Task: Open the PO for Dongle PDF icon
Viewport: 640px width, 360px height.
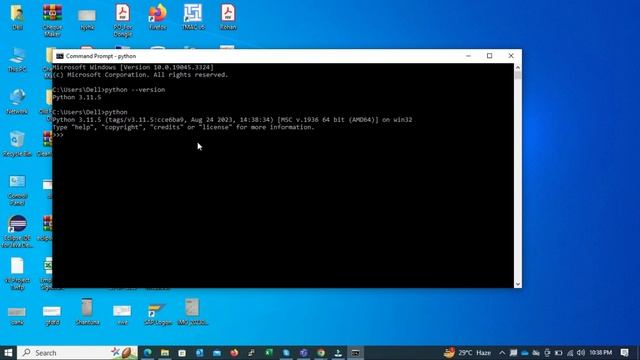Action: [122, 20]
